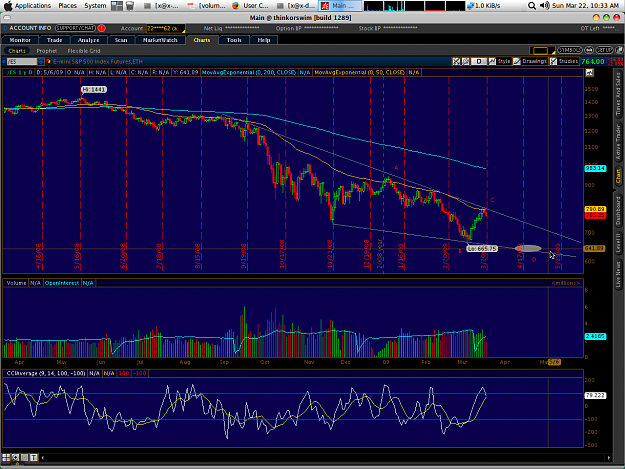
Task: Click the crosshair pan icon at bottom left
Action: (x=16, y=457)
